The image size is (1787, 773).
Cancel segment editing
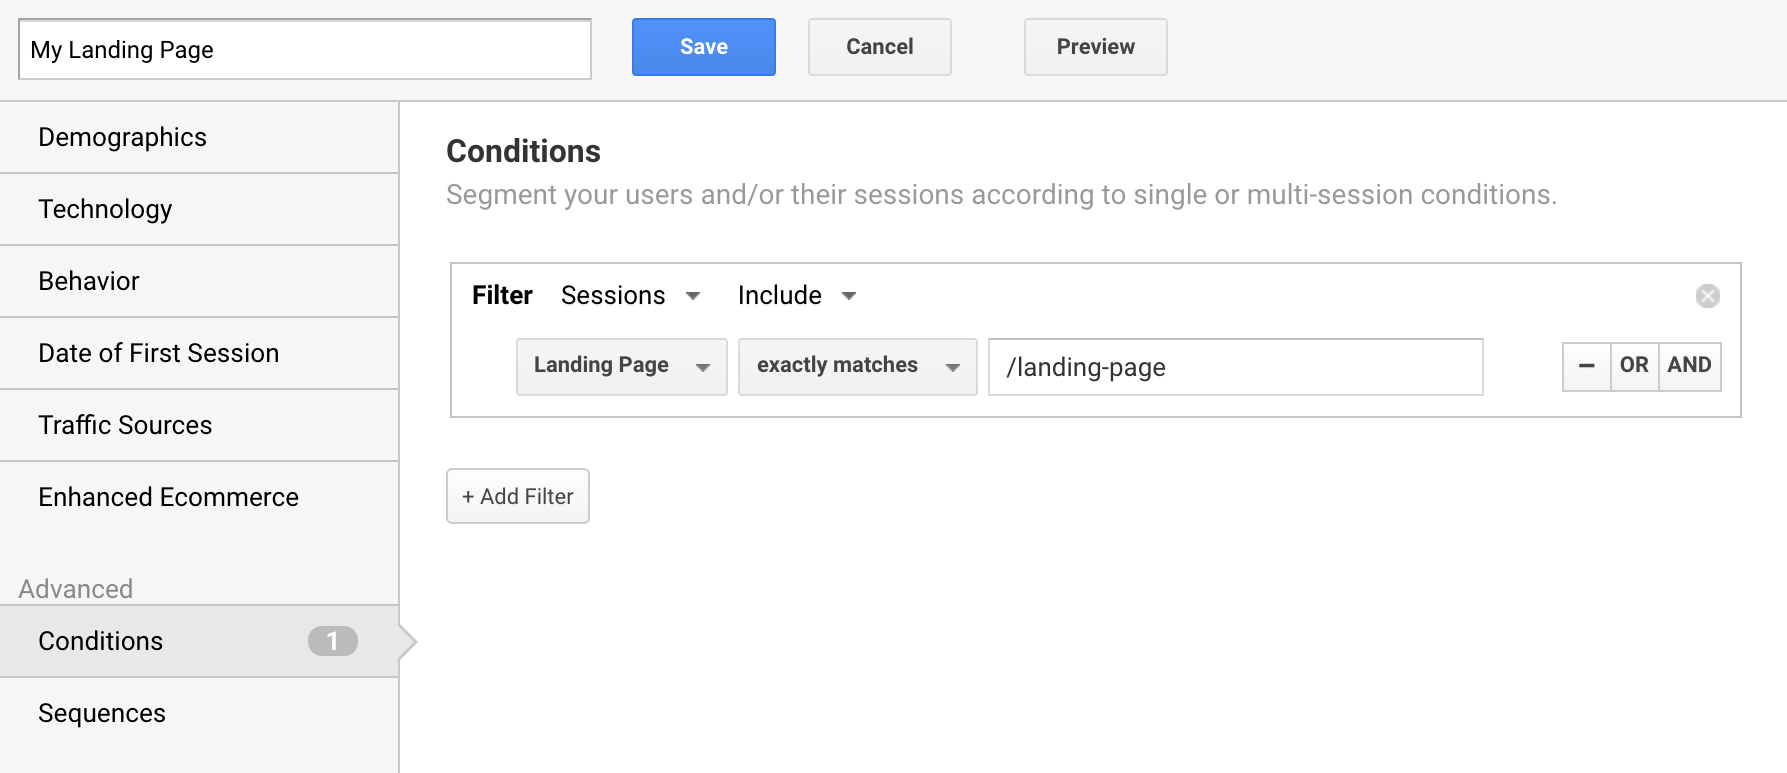coord(879,47)
